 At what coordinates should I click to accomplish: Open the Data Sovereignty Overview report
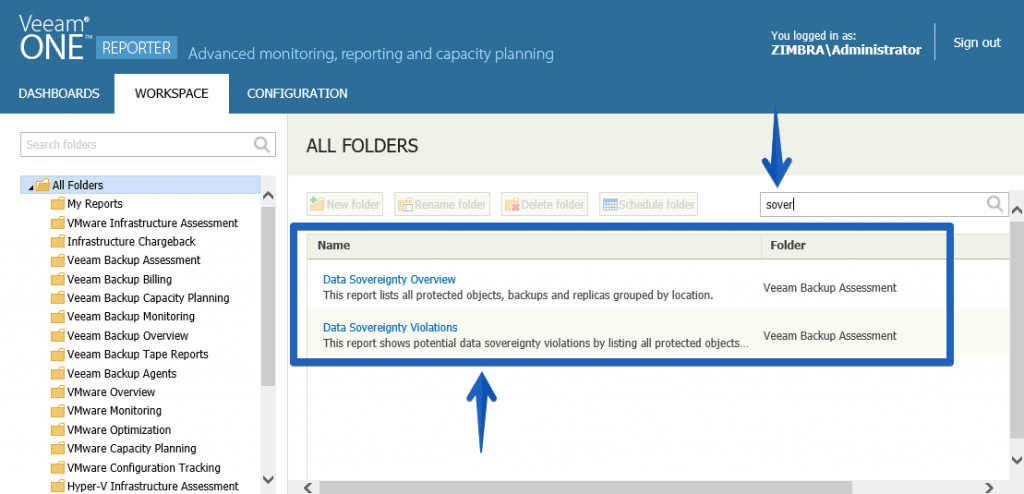(389, 280)
